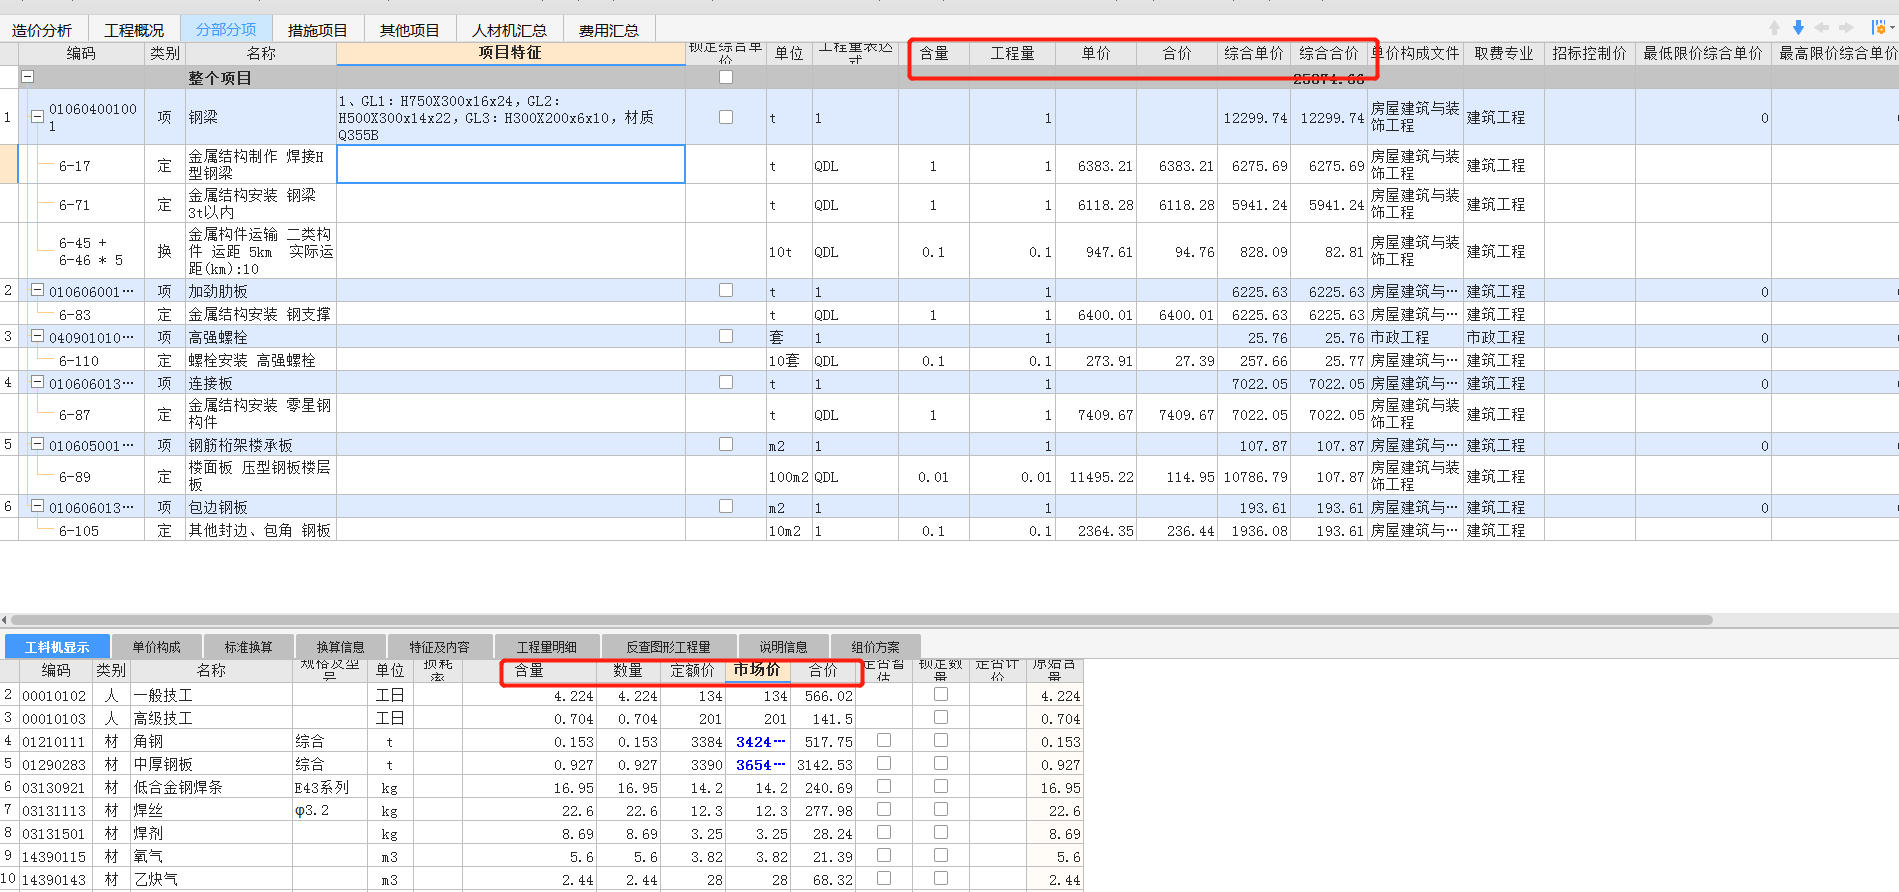Collapse the 整个项目 root row
The image size is (1899, 892).
(28, 77)
